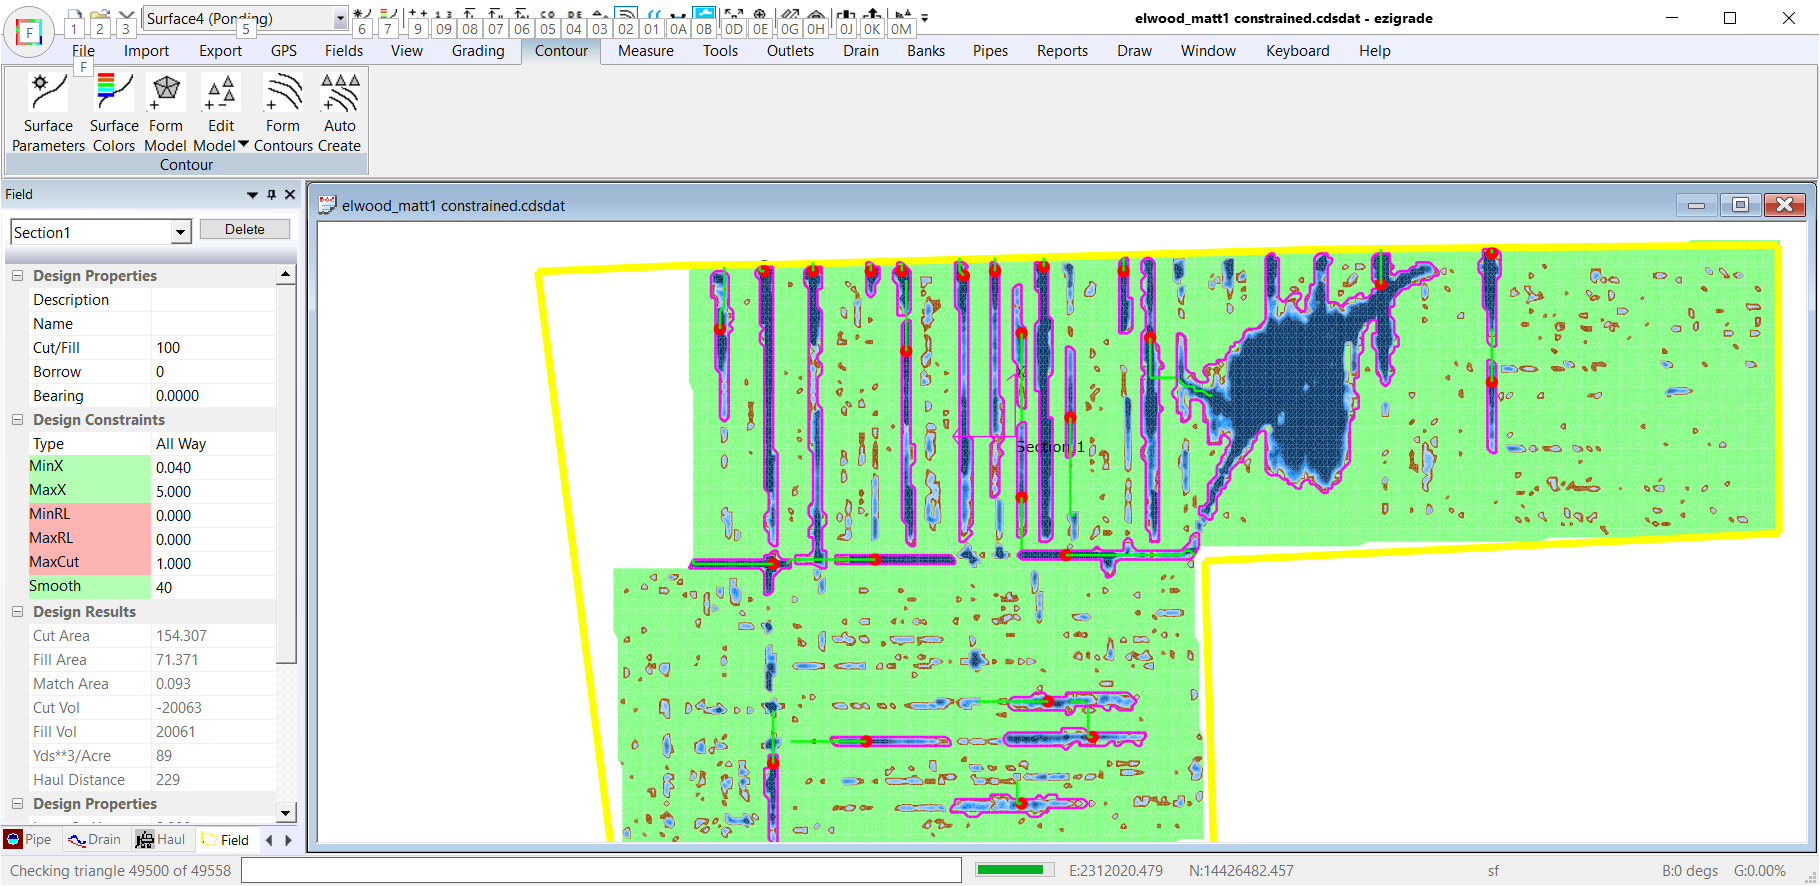Close the Field panel with X icon
Image resolution: width=1820 pixels, height=886 pixels.
click(290, 195)
